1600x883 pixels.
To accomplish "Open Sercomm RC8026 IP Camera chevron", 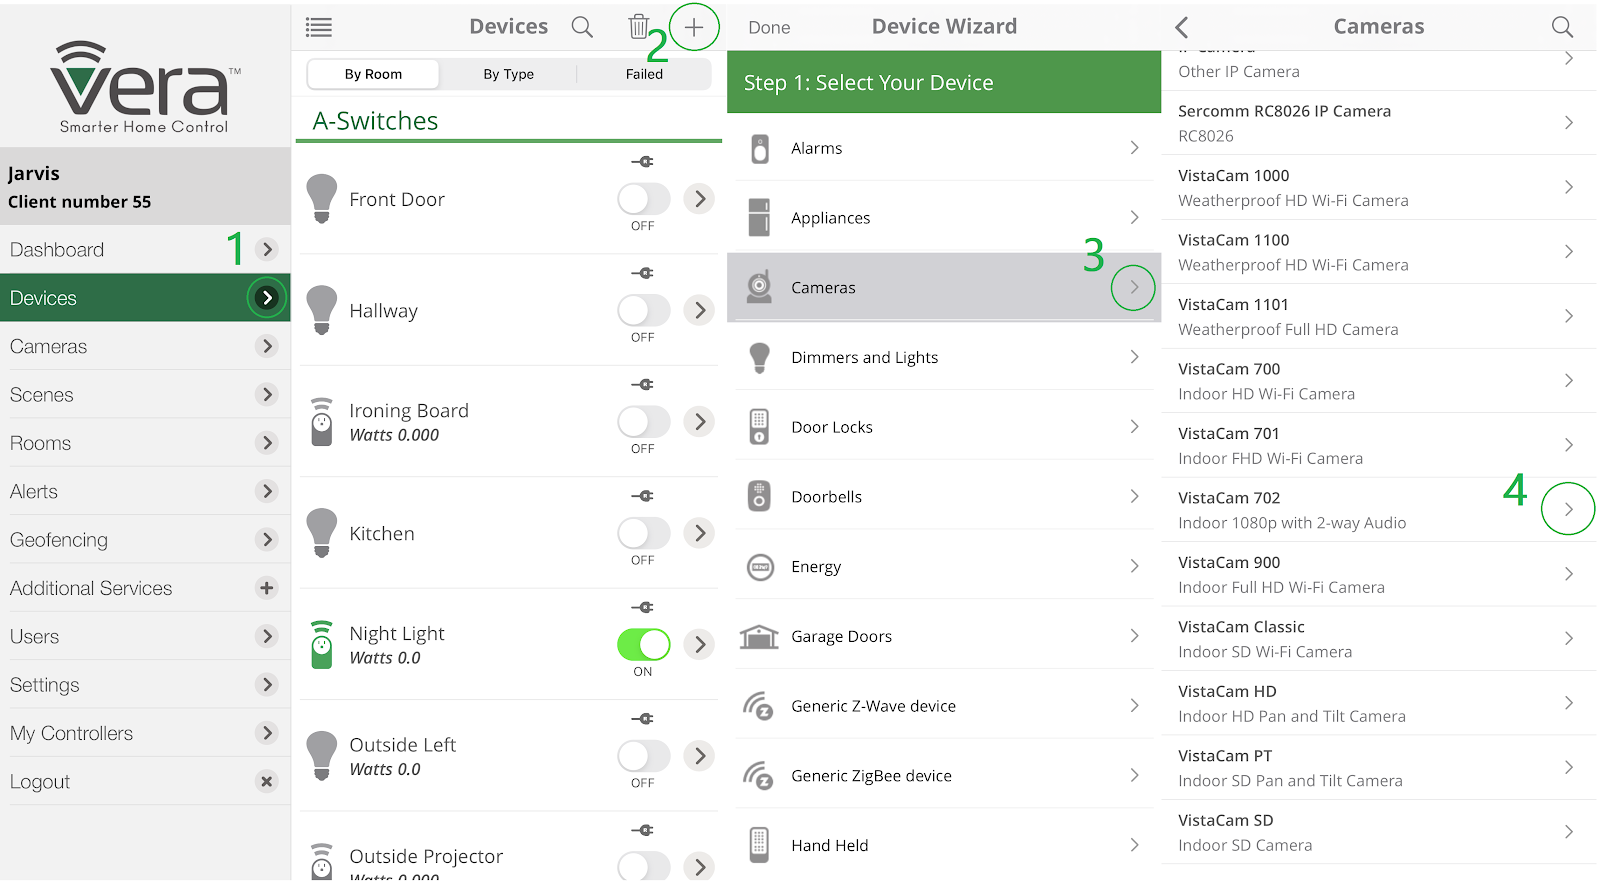I will coord(1568,122).
